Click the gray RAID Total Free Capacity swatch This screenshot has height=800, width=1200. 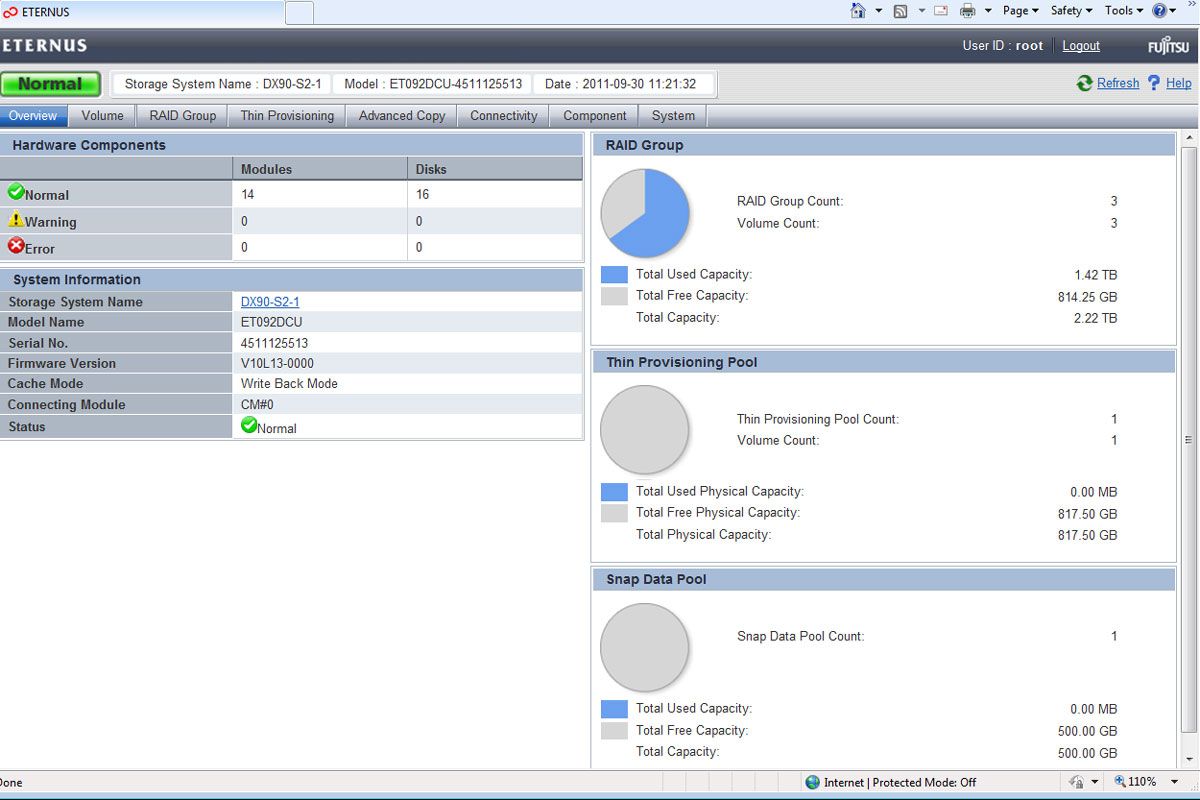point(614,296)
